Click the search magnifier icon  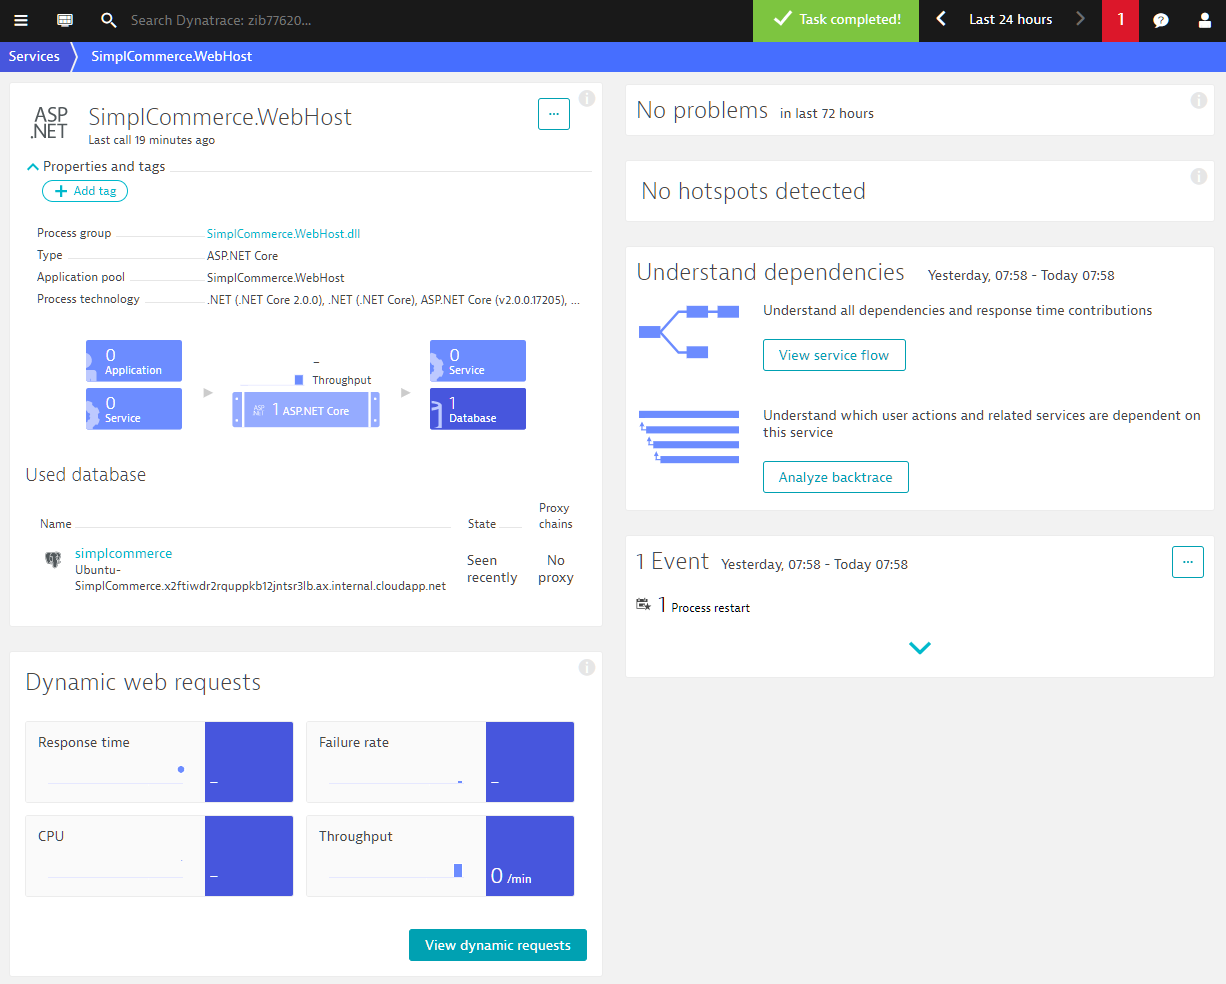(x=109, y=20)
